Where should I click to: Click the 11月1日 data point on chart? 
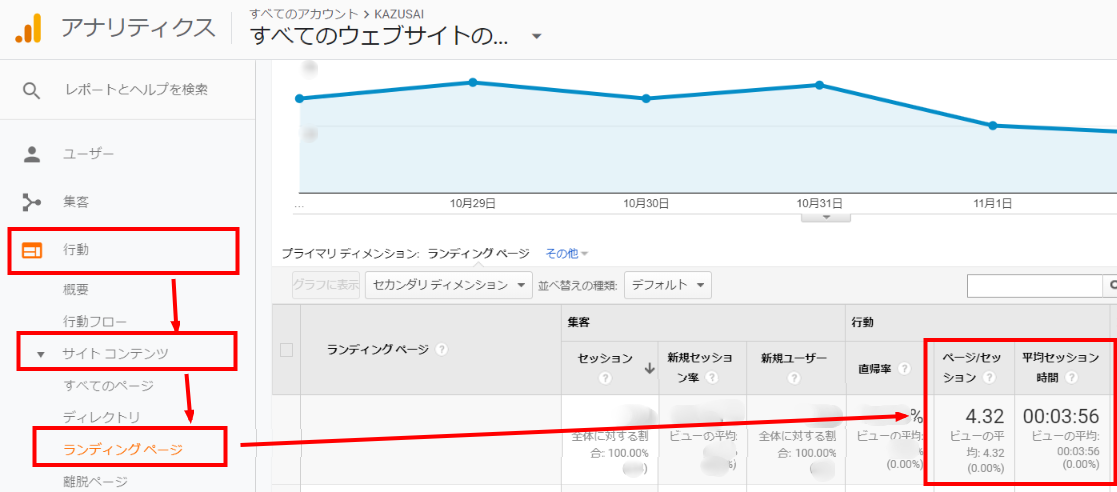[993, 125]
